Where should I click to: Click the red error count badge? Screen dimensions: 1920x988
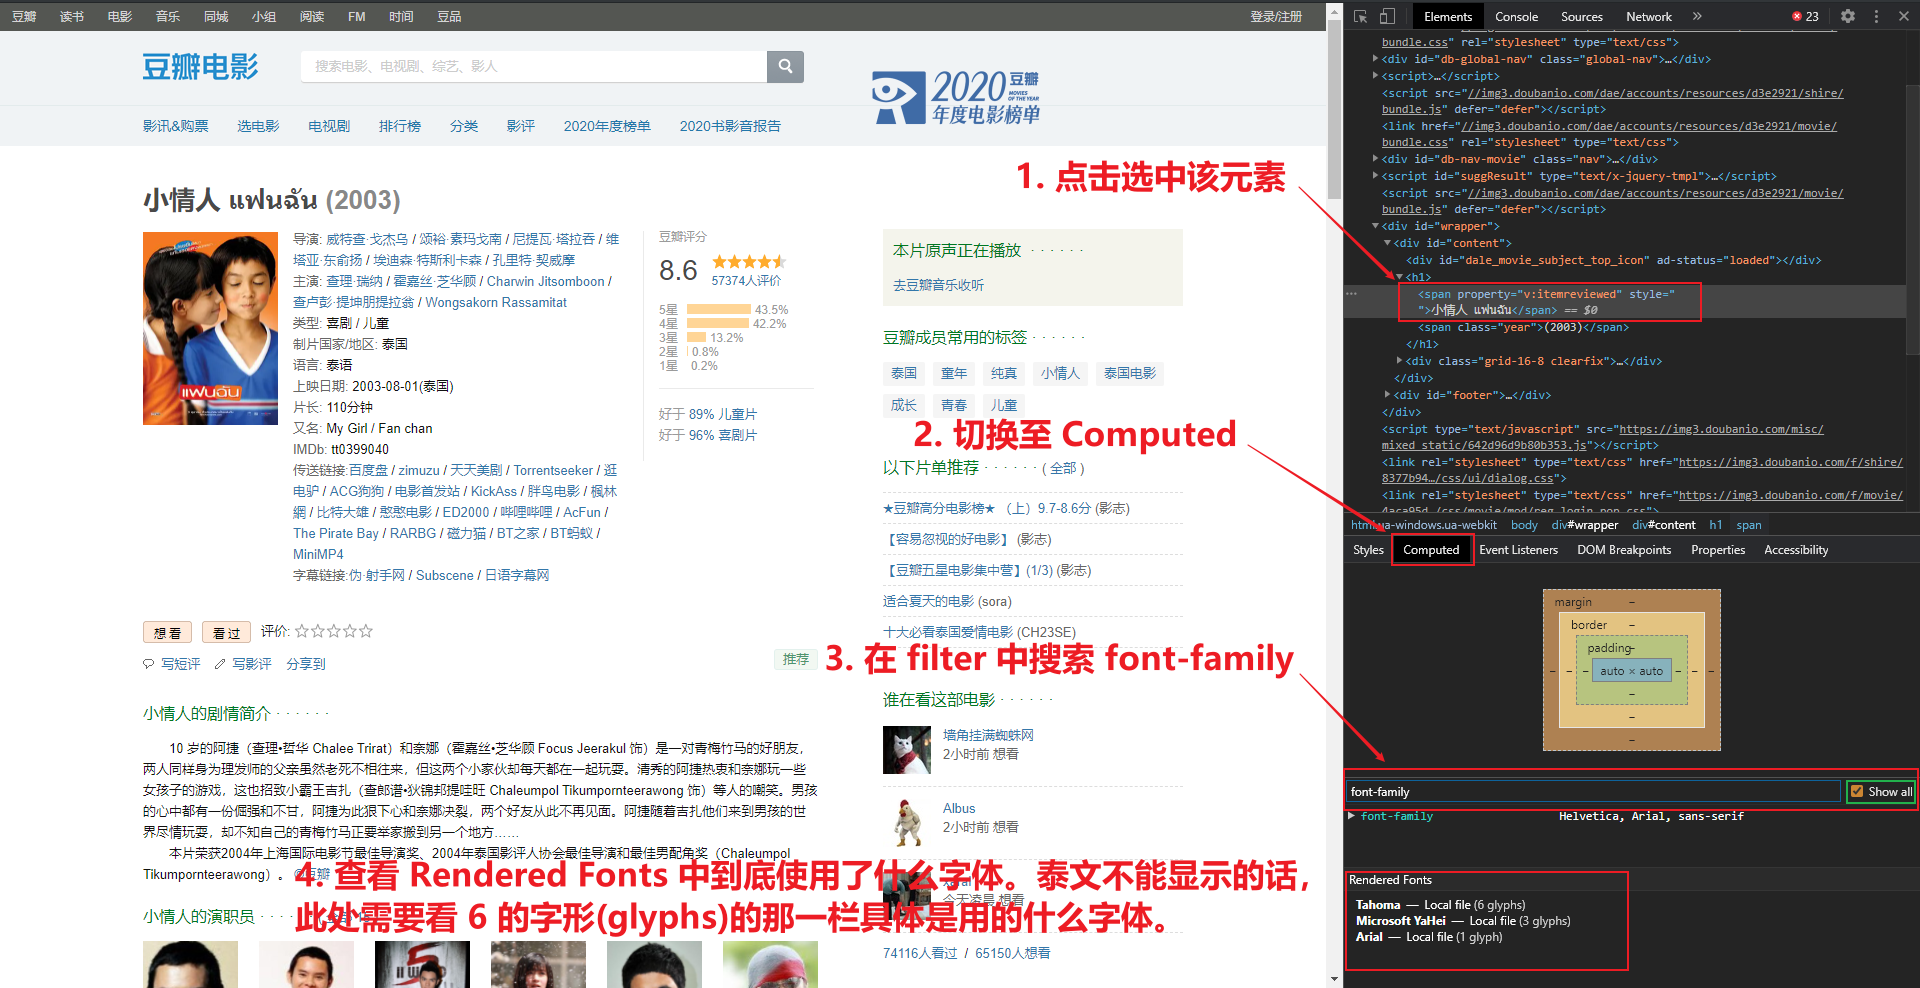pos(1806,16)
